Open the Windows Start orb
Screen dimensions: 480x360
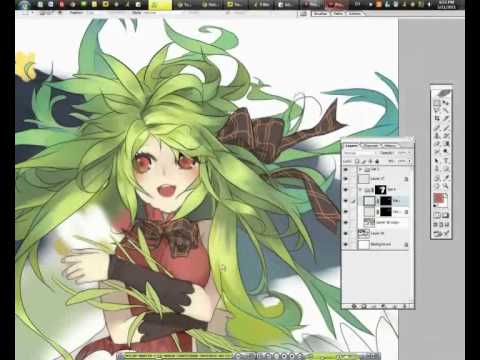pyautogui.click(x=24, y=4)
